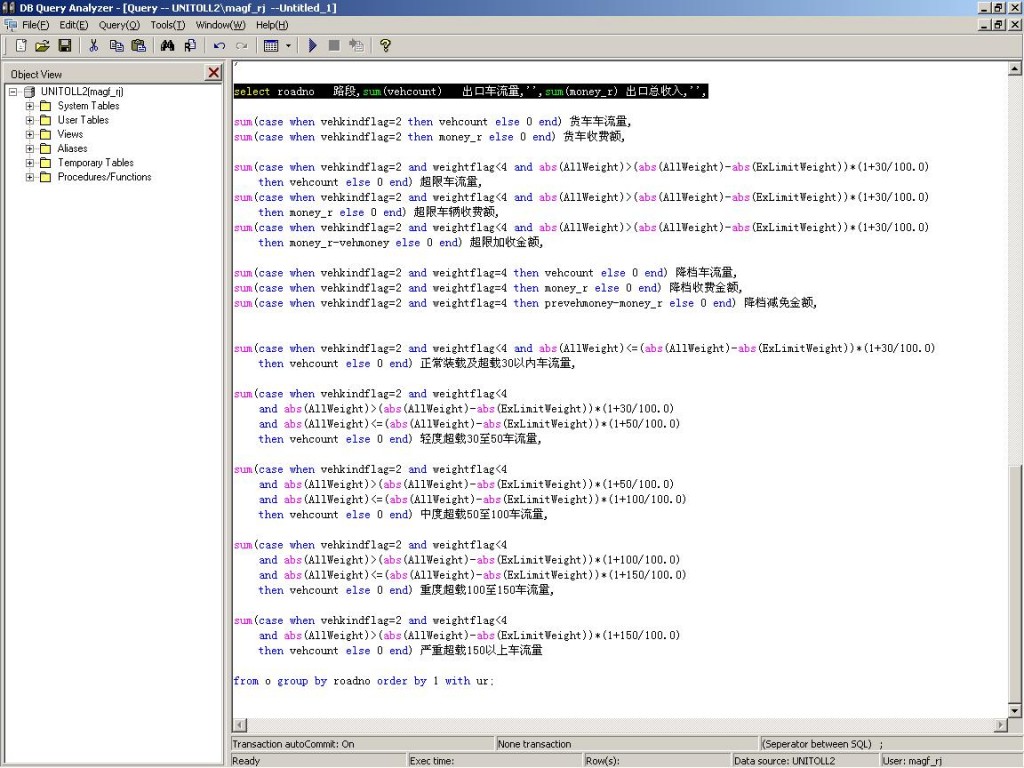This screenshot has width=1024, height=768.
Task: Expand the System Tables node
Action: click(30, 106)
